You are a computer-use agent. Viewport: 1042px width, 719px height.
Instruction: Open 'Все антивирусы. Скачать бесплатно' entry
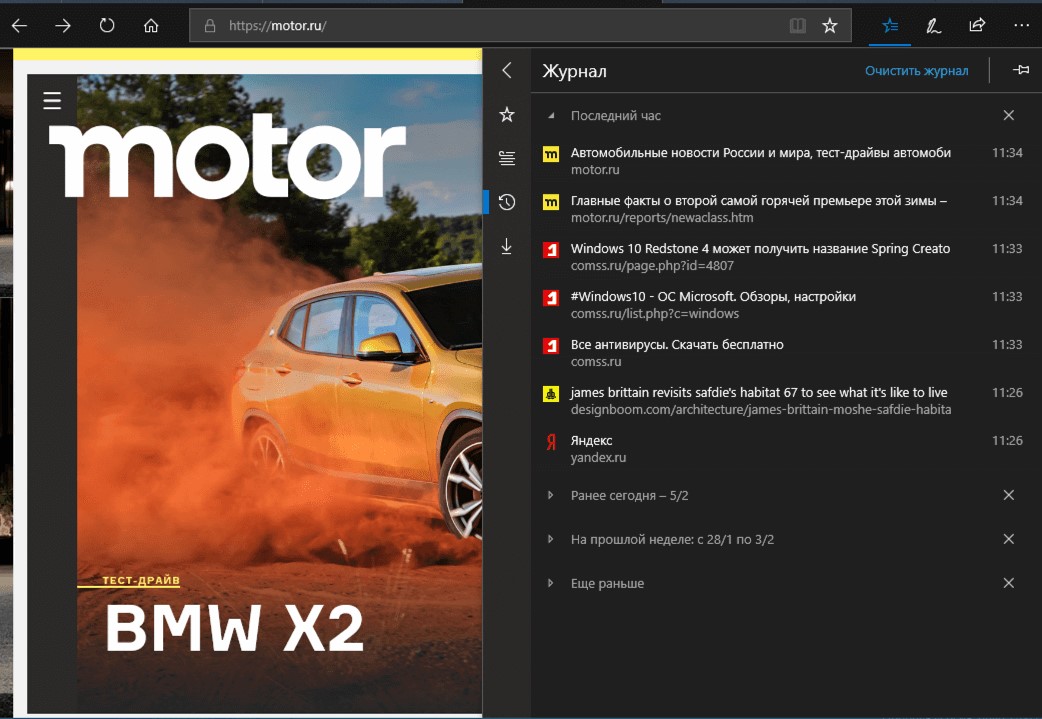point(782,352)
